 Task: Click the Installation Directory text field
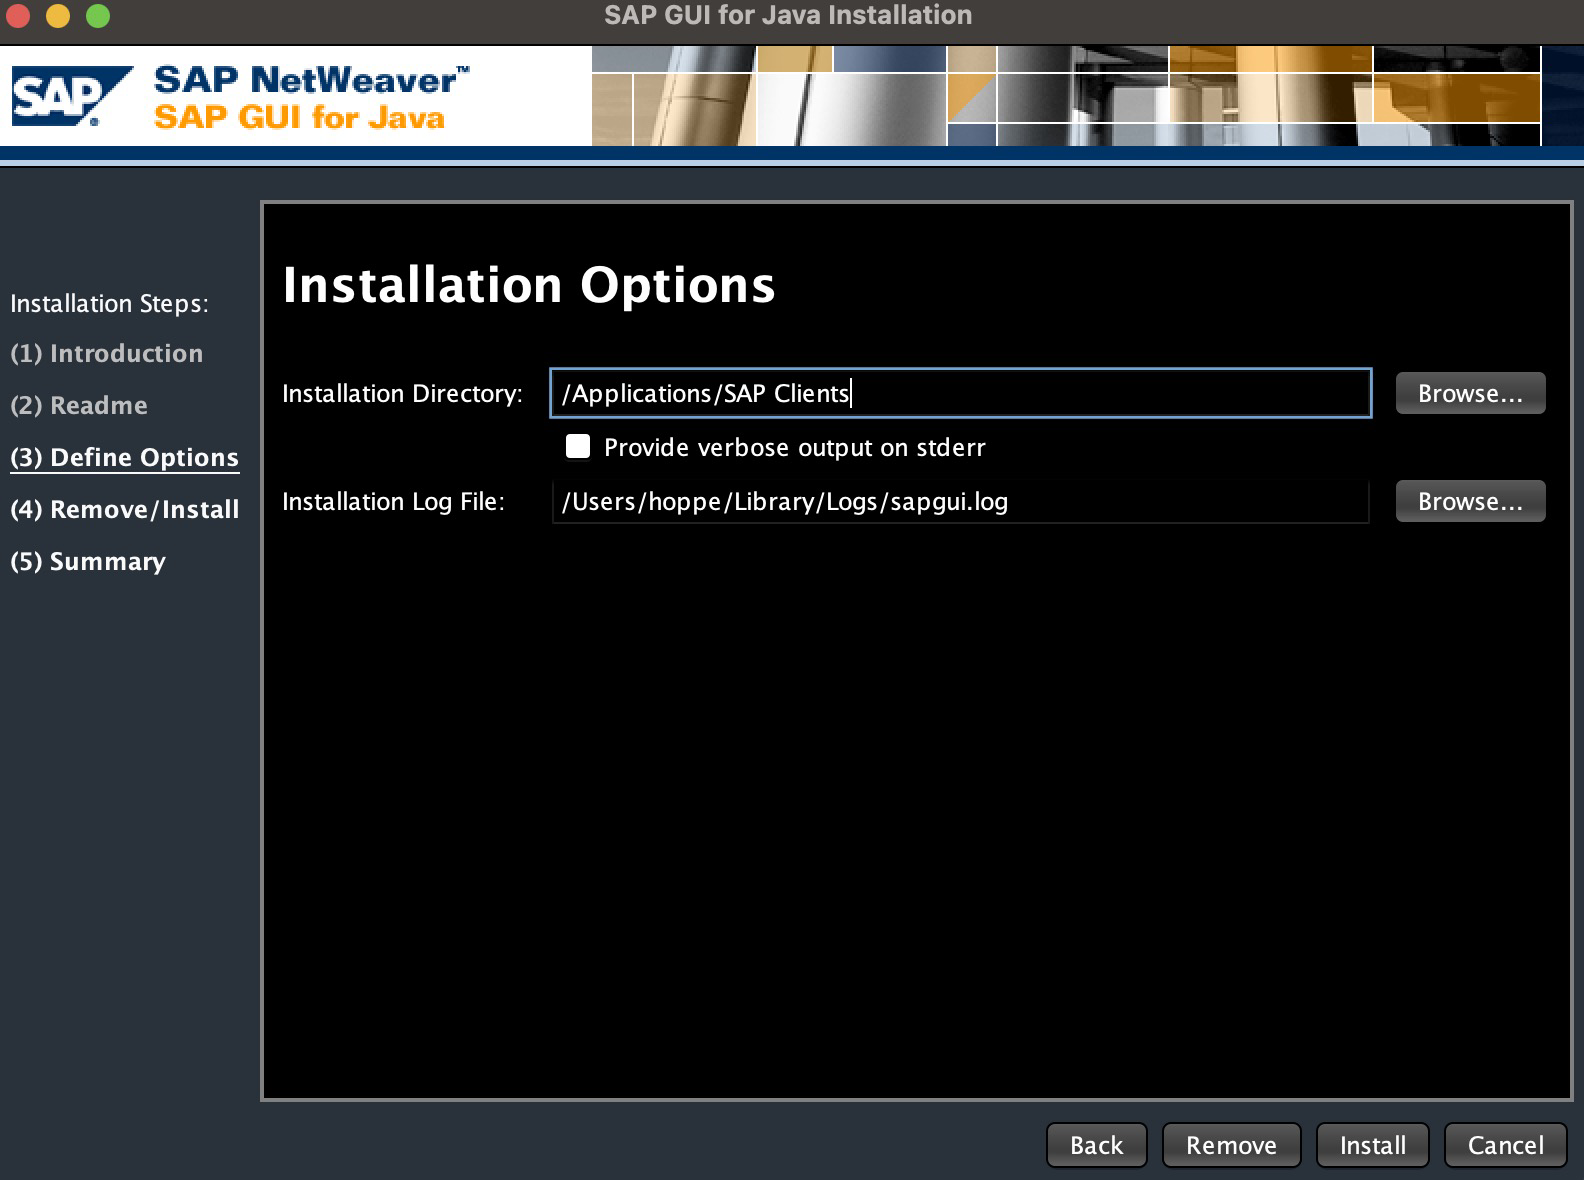pos(960,393)
